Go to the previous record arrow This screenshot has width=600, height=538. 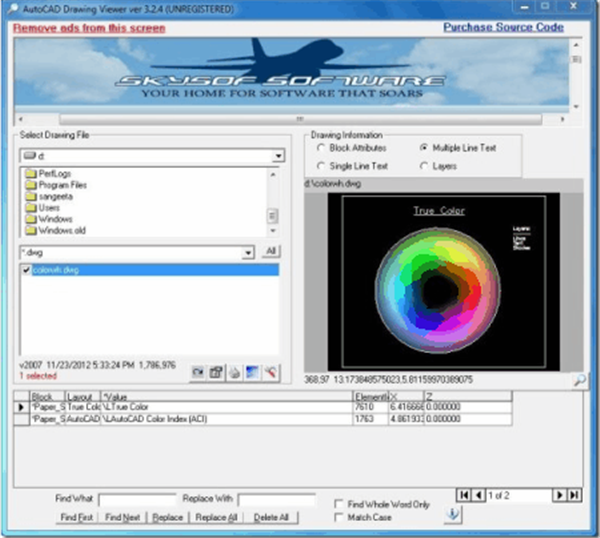tap(479, 495)
